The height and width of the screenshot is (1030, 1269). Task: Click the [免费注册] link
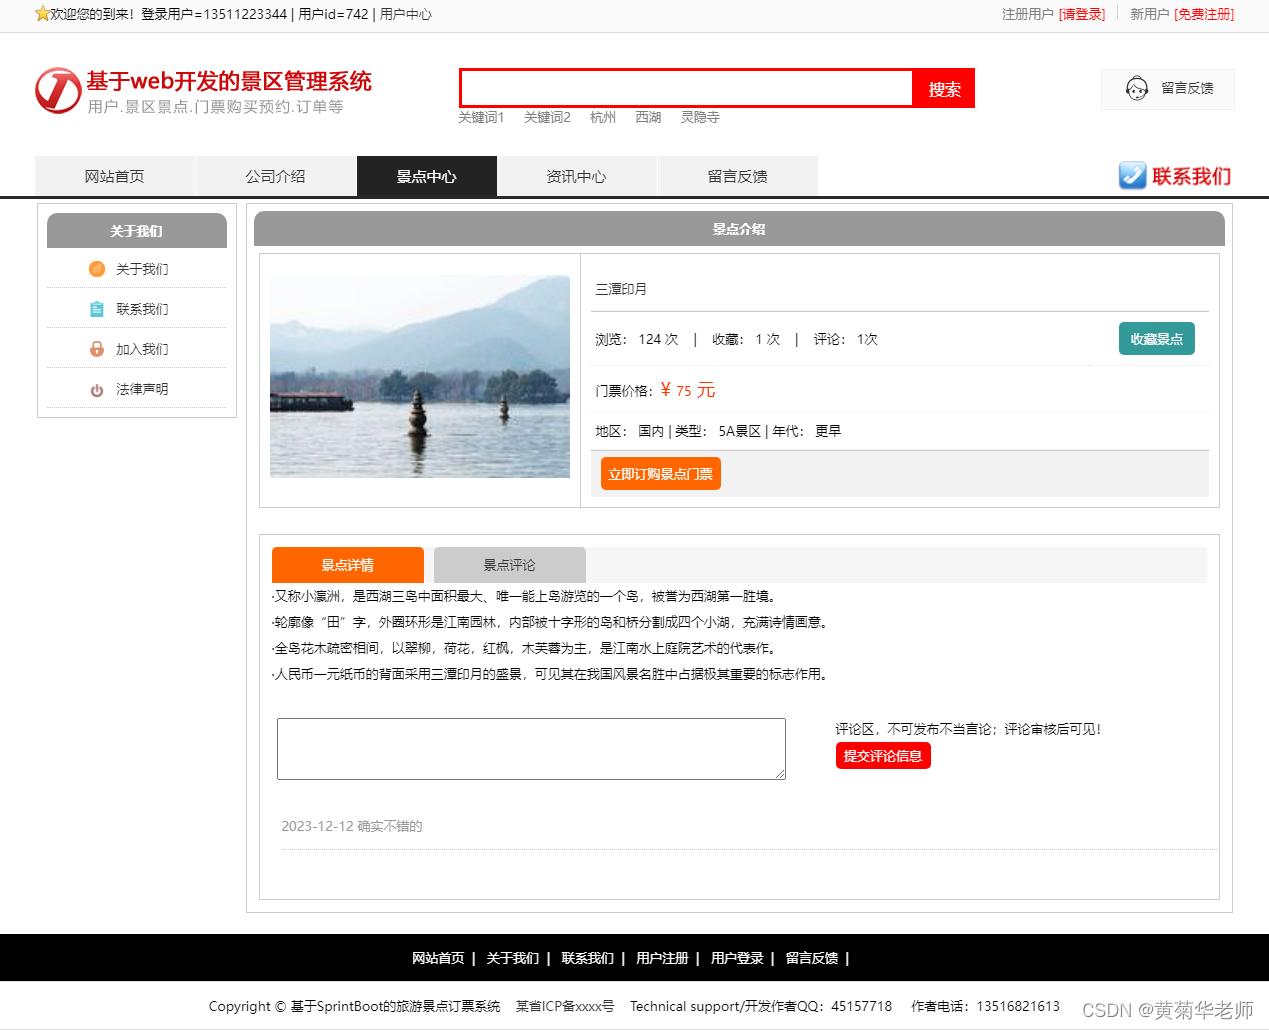coord(1204,14)
